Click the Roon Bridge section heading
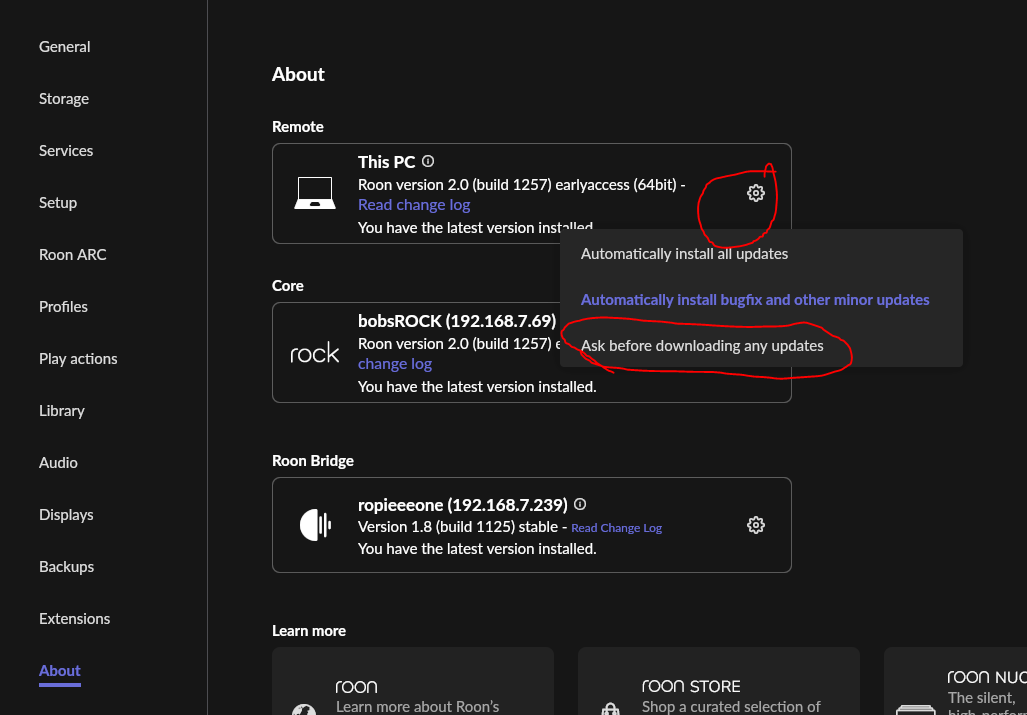The width and height of the screenshot is (1027, 715). pyautogui.click(x=313, y=461)
